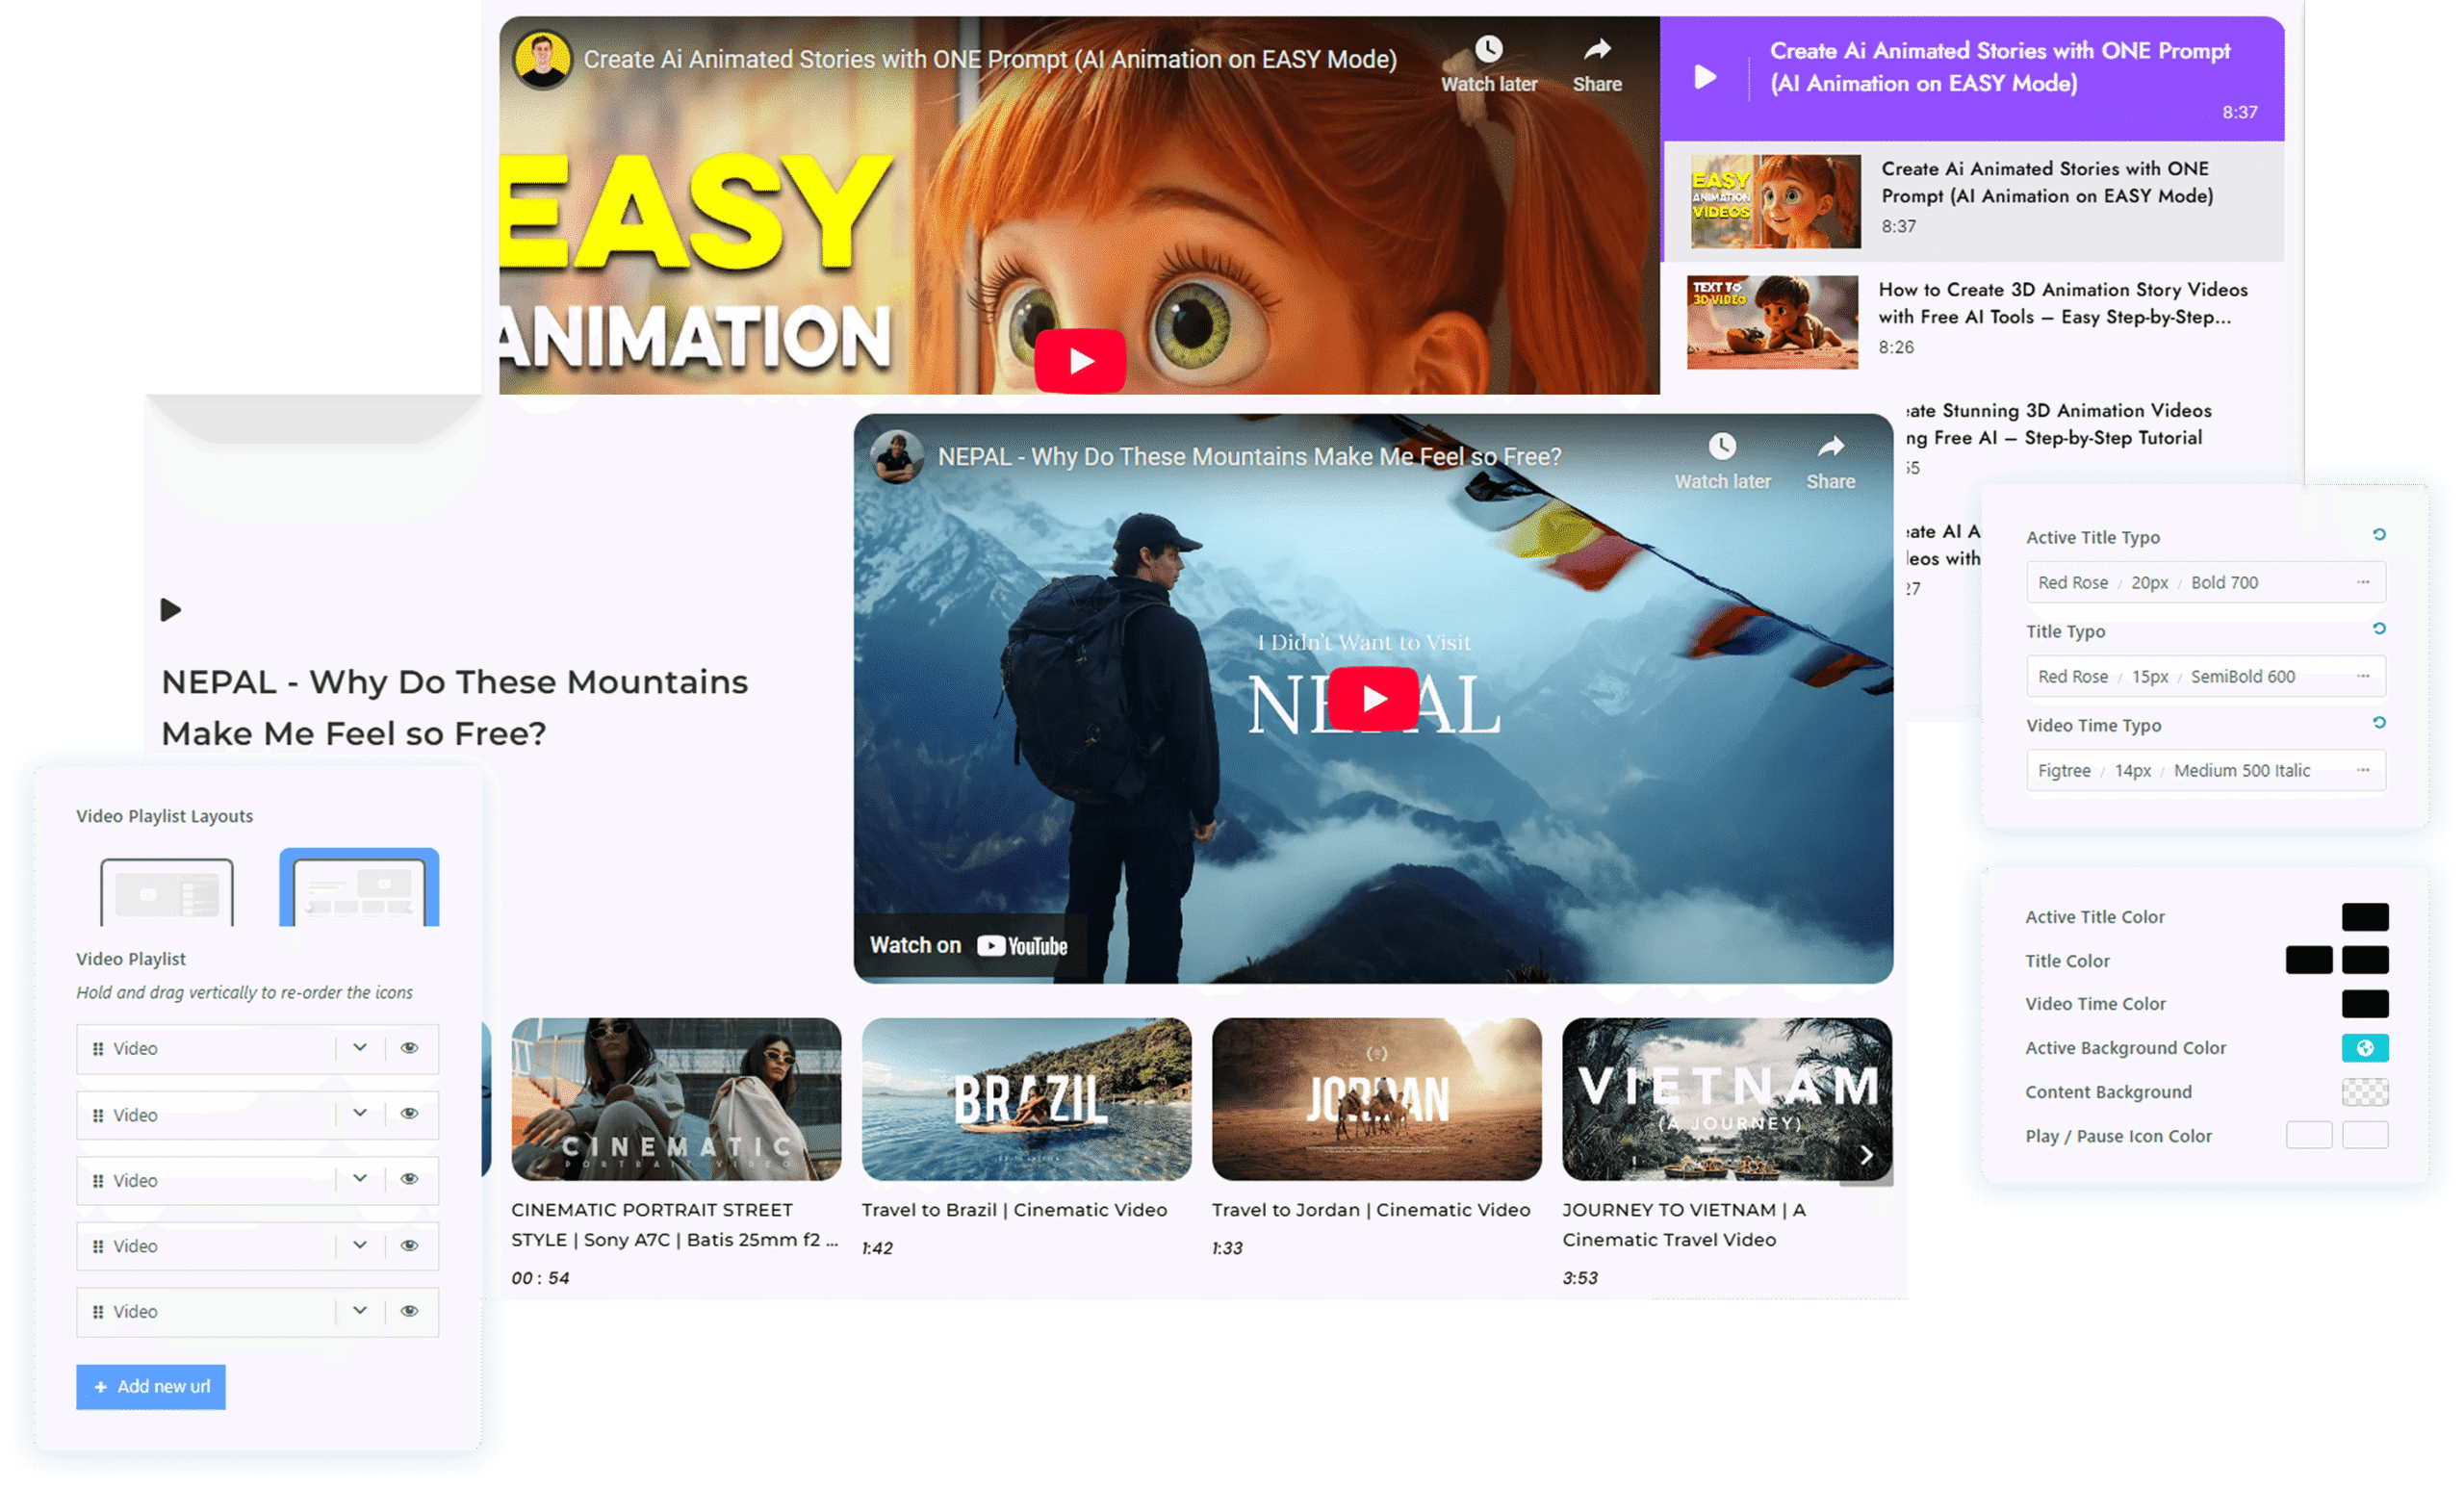Click the white play icon in the purple header
The height and width of the screenshot is (1488, 2464).
(1705, 77)
